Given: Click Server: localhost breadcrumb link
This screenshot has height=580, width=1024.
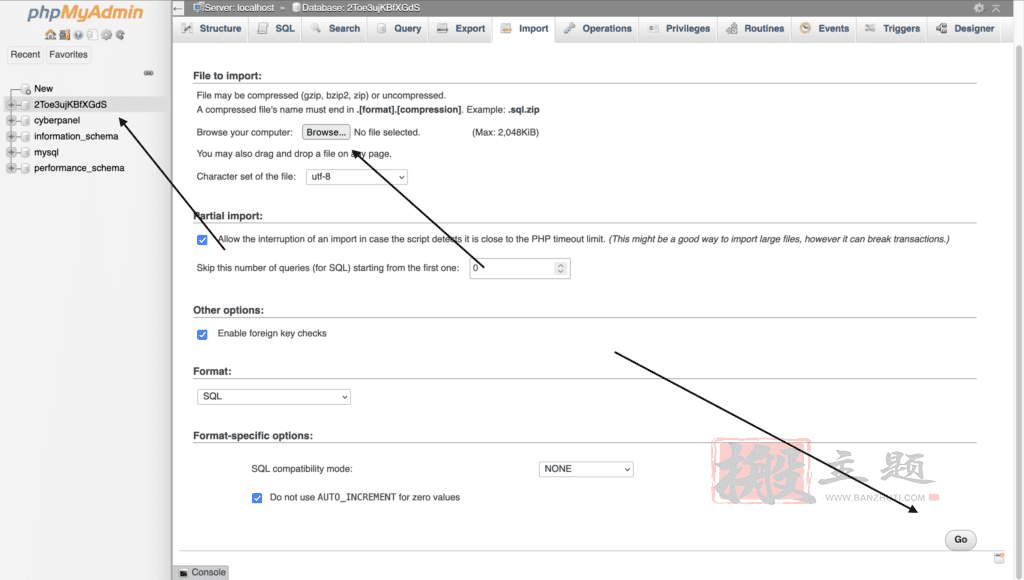Looking at the screenshot, I should (x=239, y=8).
